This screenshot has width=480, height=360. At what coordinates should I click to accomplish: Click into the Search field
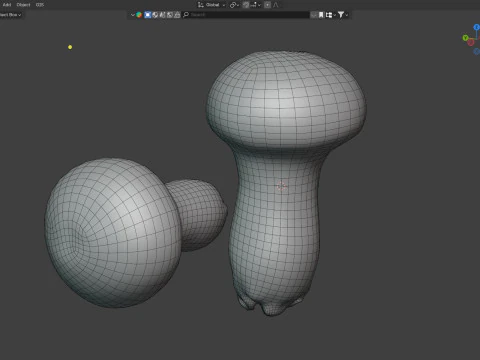point(246,15)
